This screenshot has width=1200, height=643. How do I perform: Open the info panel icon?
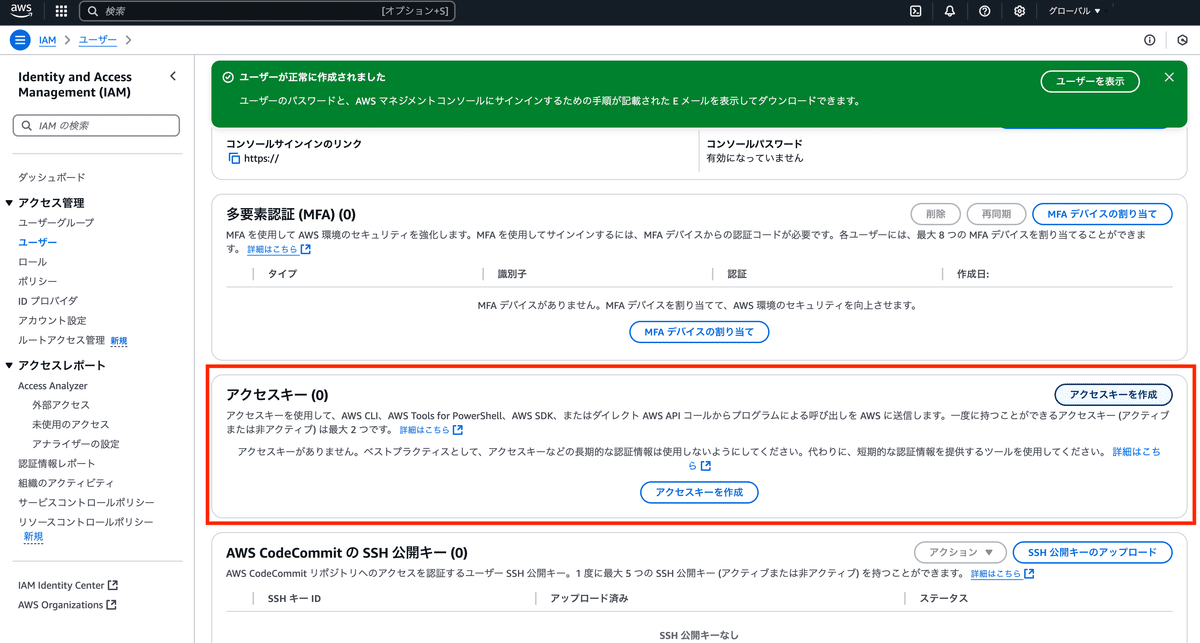click(1149, 39)
